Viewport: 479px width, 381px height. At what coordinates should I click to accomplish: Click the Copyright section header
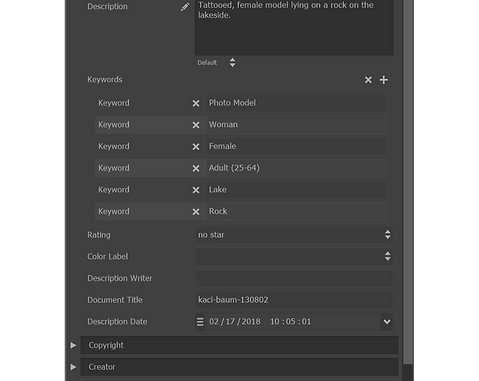pos(239,345)
